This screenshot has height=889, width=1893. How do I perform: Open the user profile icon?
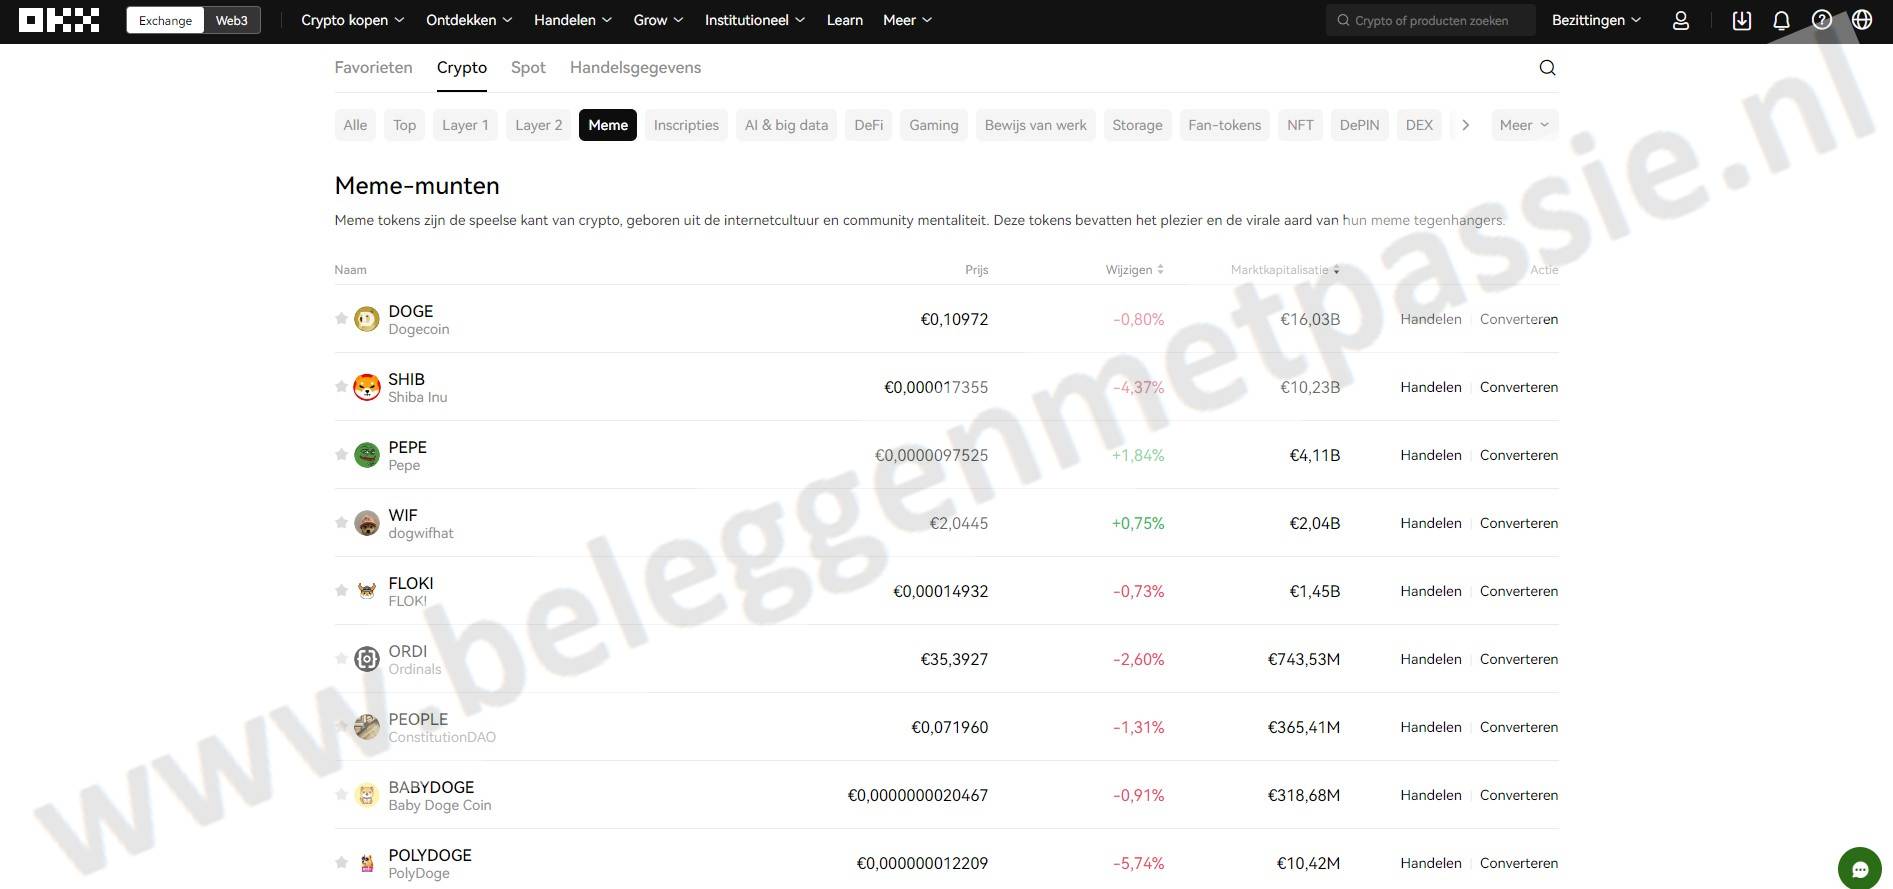pos(1681,20)
